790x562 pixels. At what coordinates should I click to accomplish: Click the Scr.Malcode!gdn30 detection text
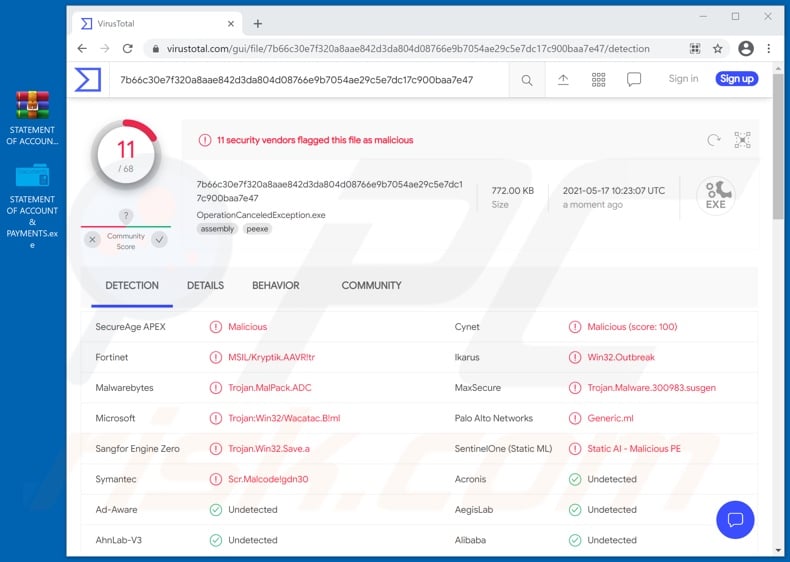268,479
